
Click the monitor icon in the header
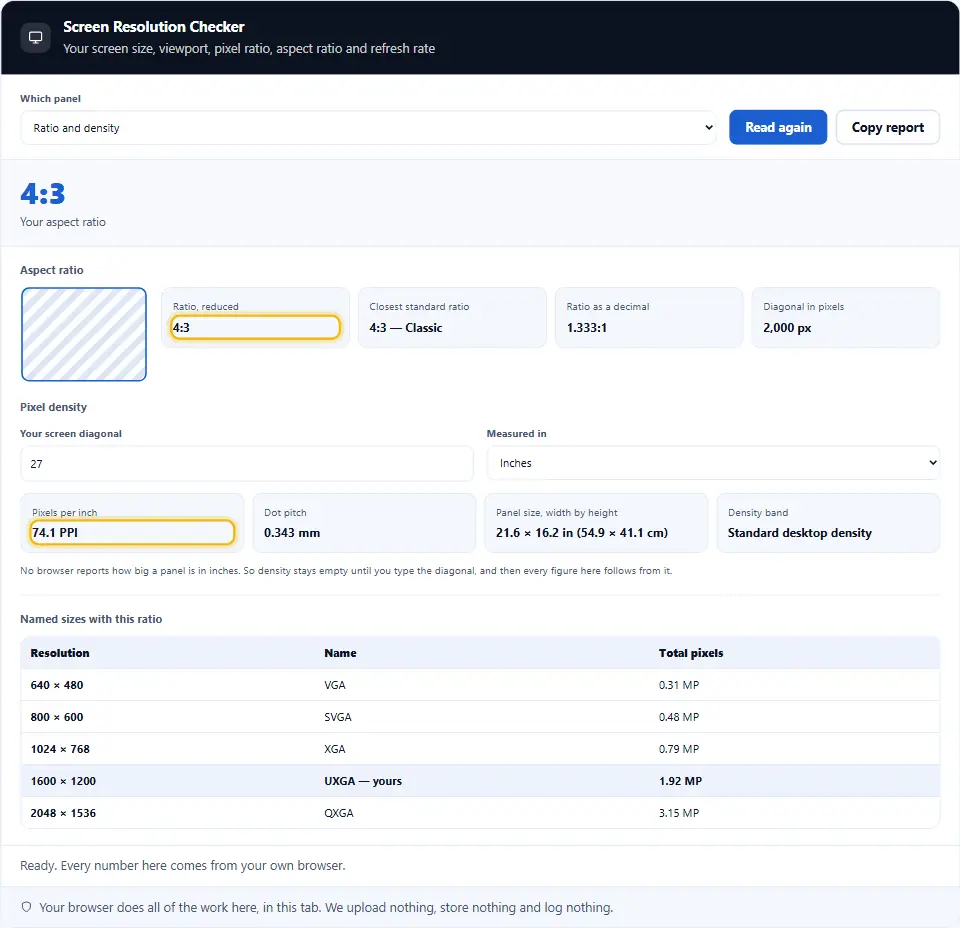click(36, 37)
